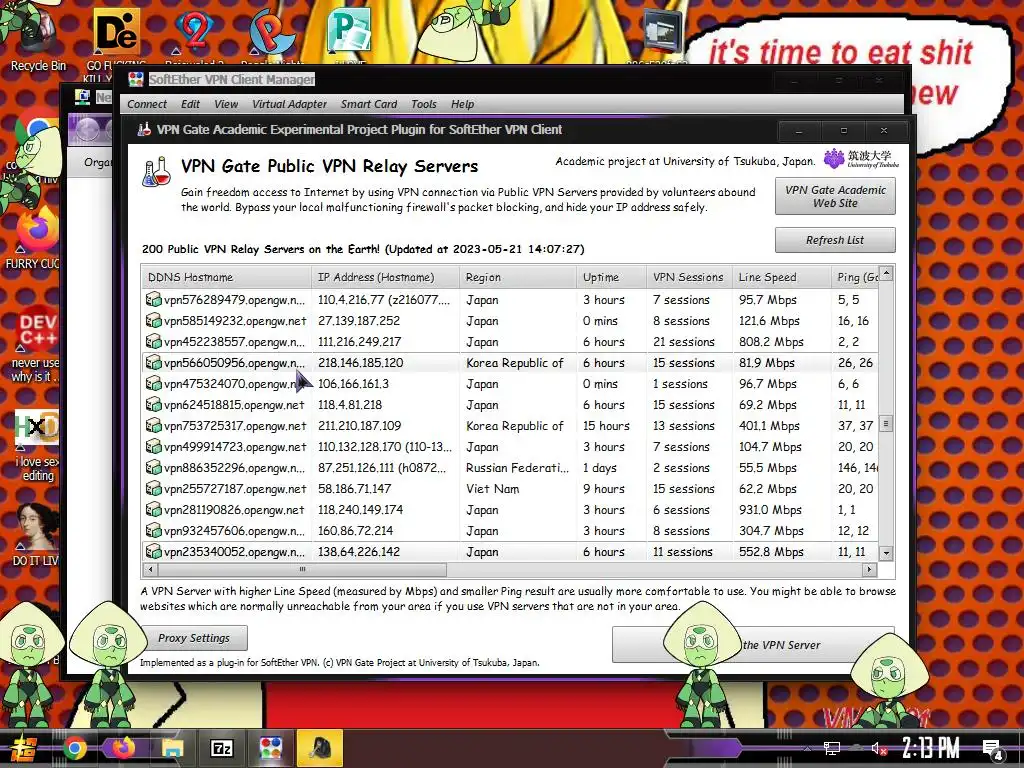Select server icon for vpn255727187
Image resolution: width=1024 pixels, height=768 pixels.
[153, 488]
